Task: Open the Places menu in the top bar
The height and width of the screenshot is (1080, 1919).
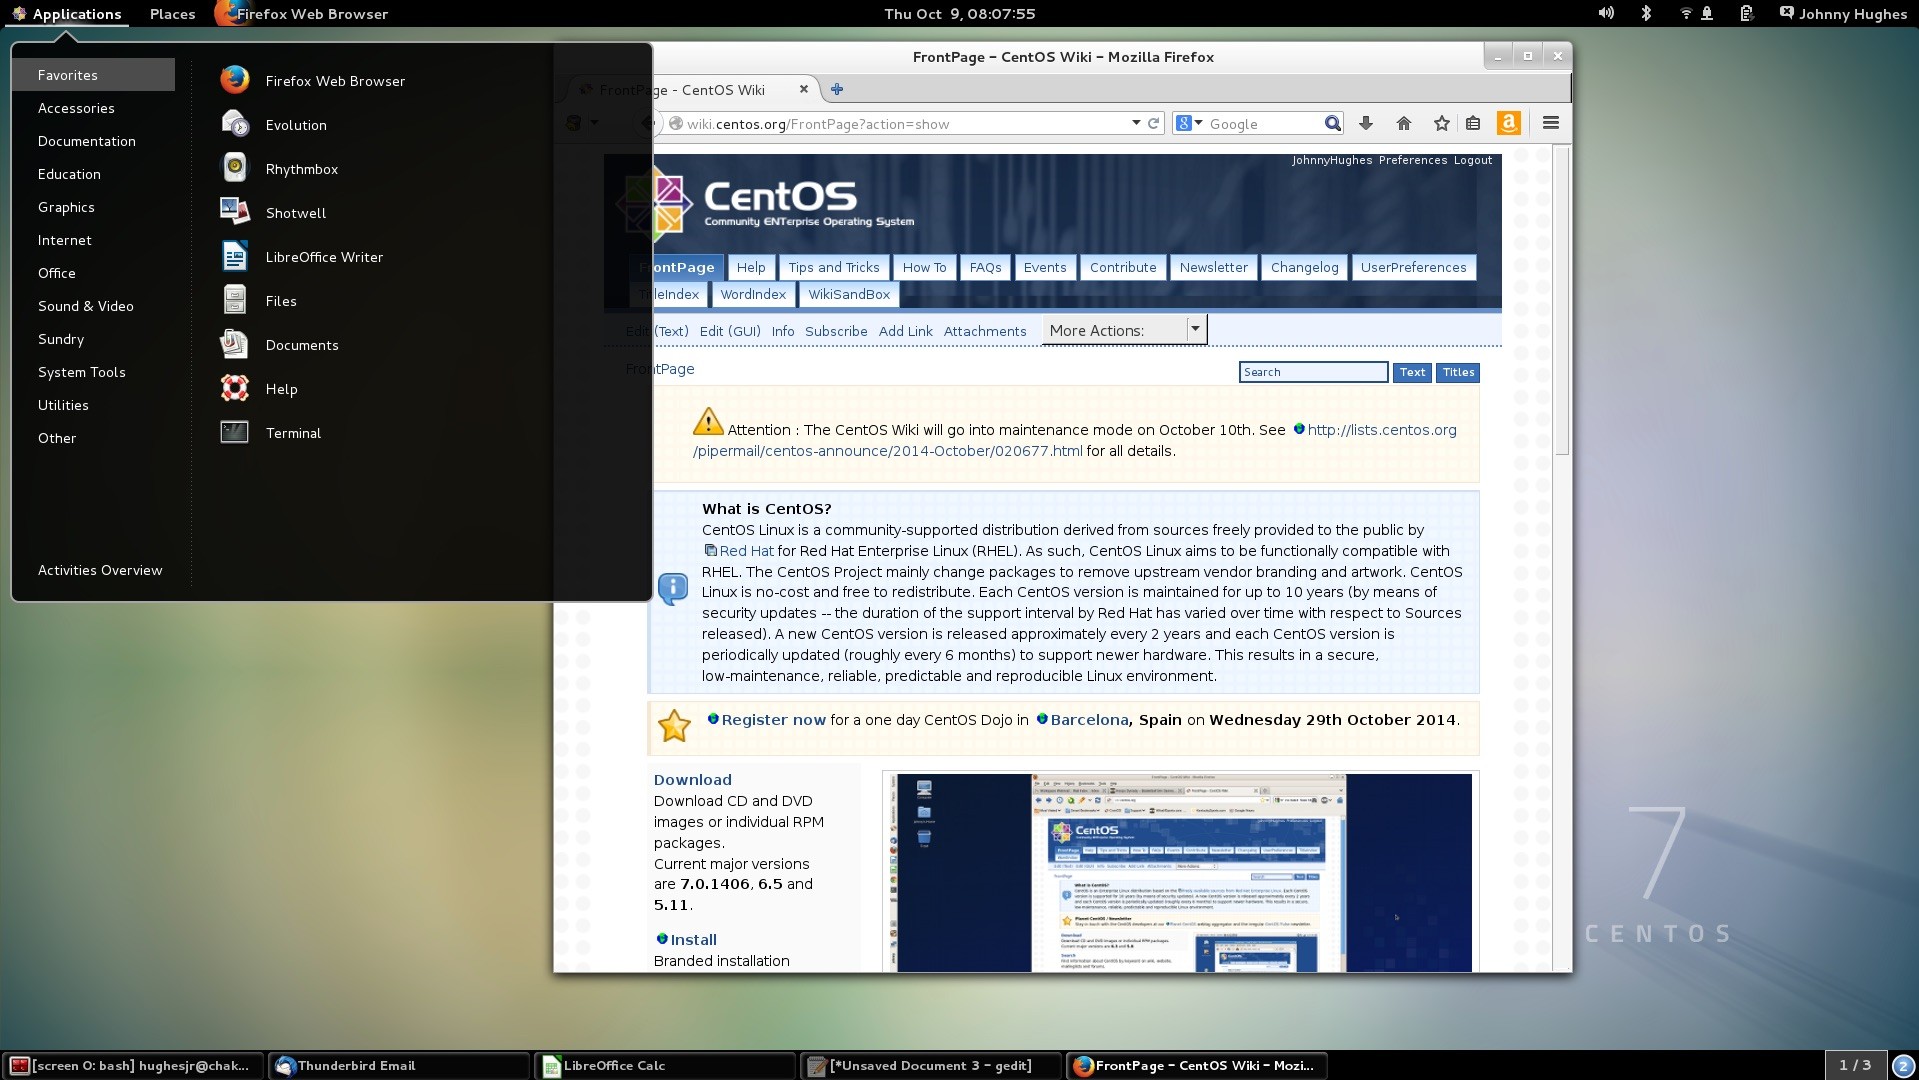Action: click(172, 13)
